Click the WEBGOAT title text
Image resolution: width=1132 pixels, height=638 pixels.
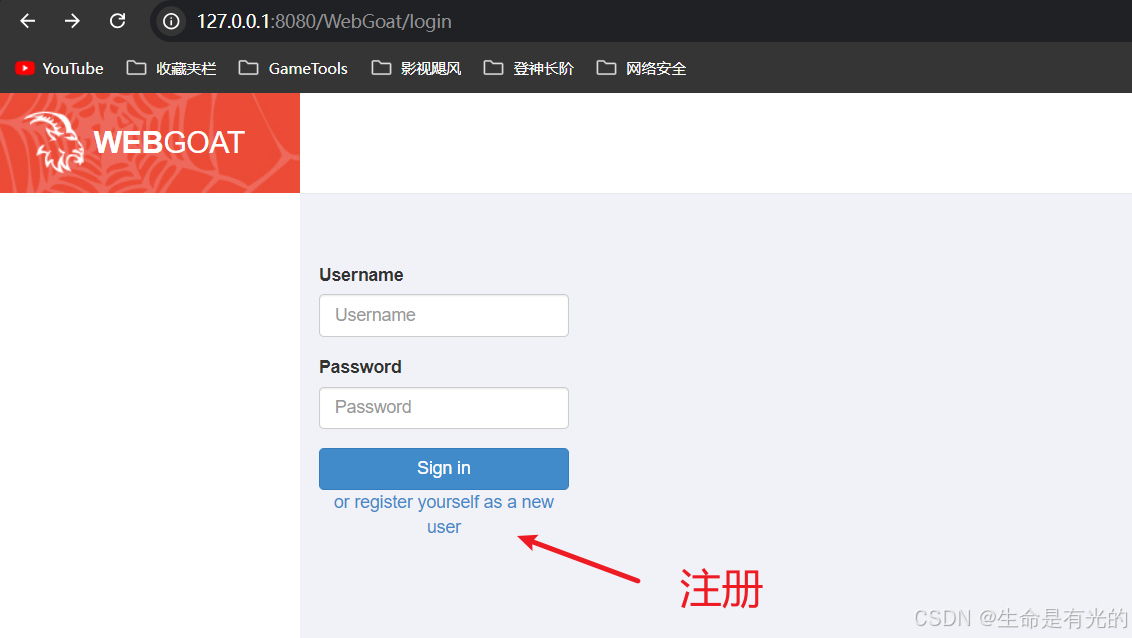coord(169,142)
